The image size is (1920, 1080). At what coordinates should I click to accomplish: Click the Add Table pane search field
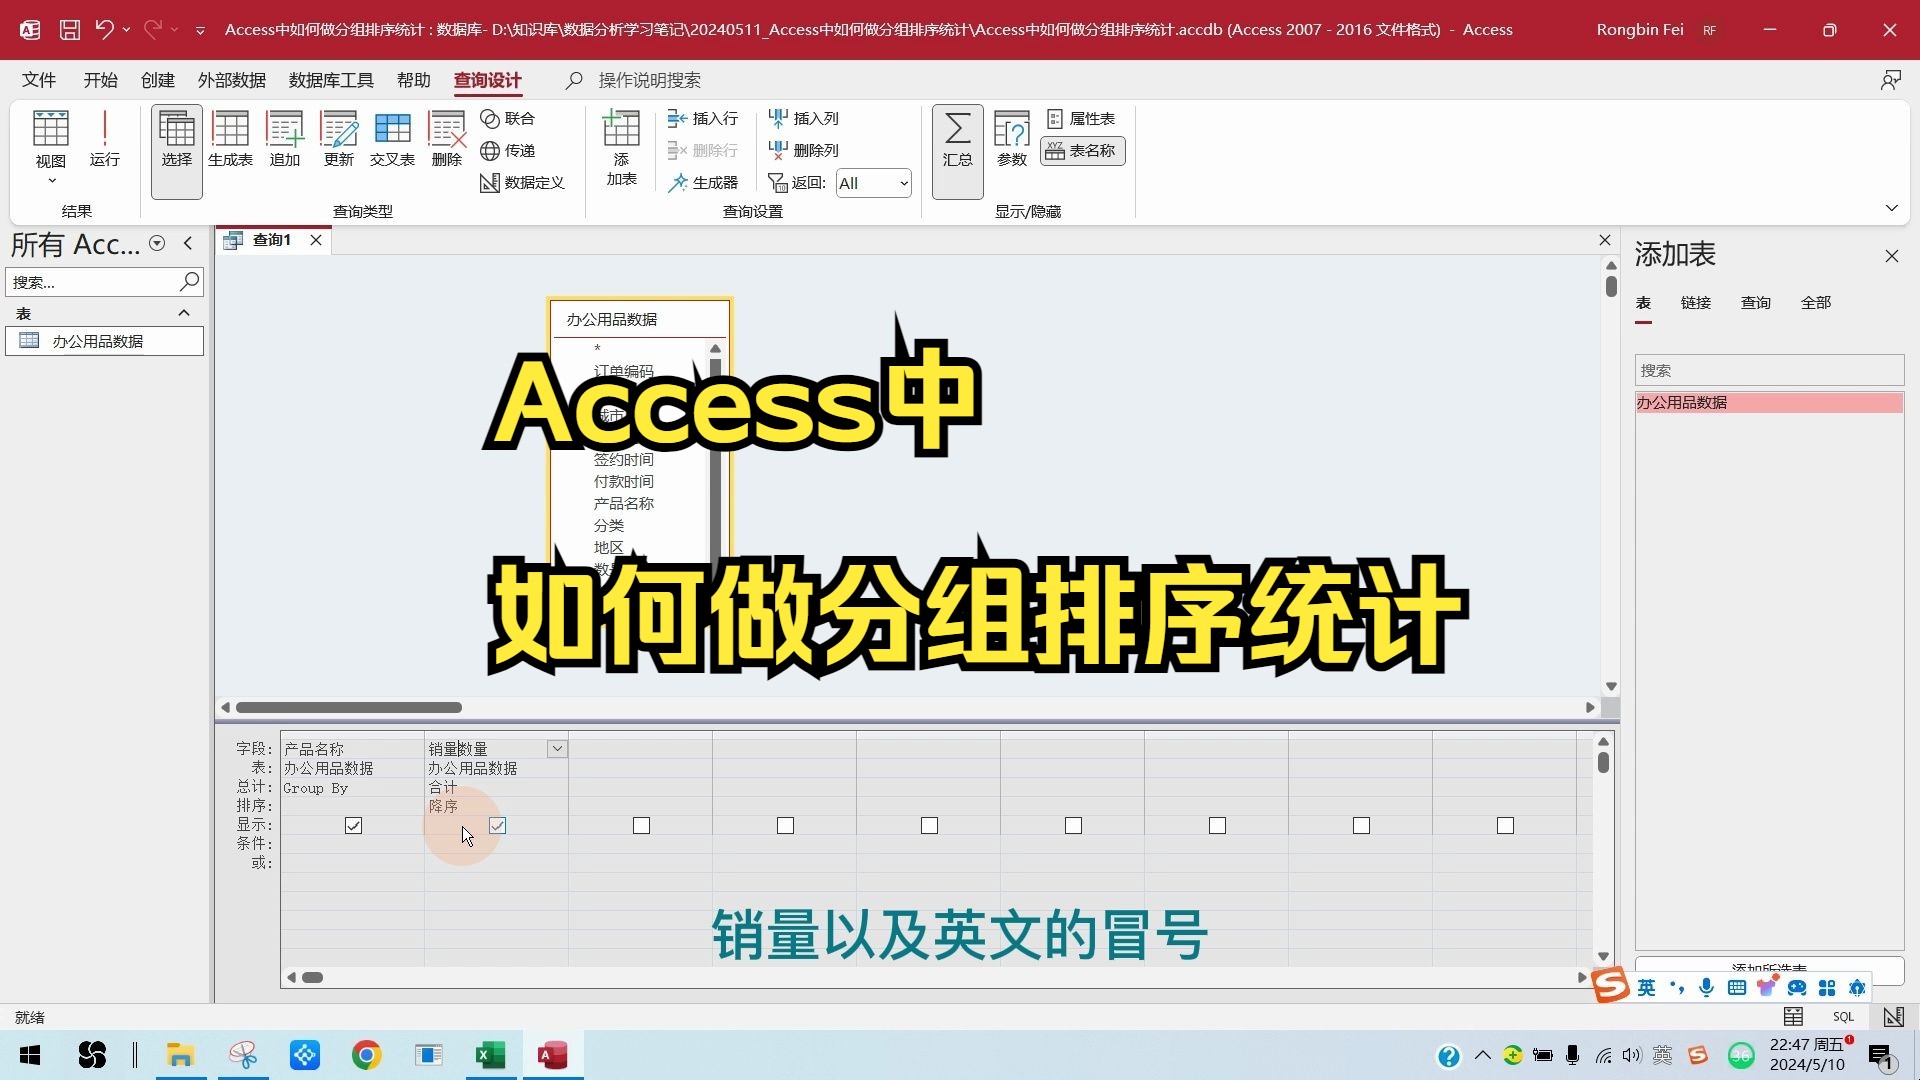point(1768,370)
